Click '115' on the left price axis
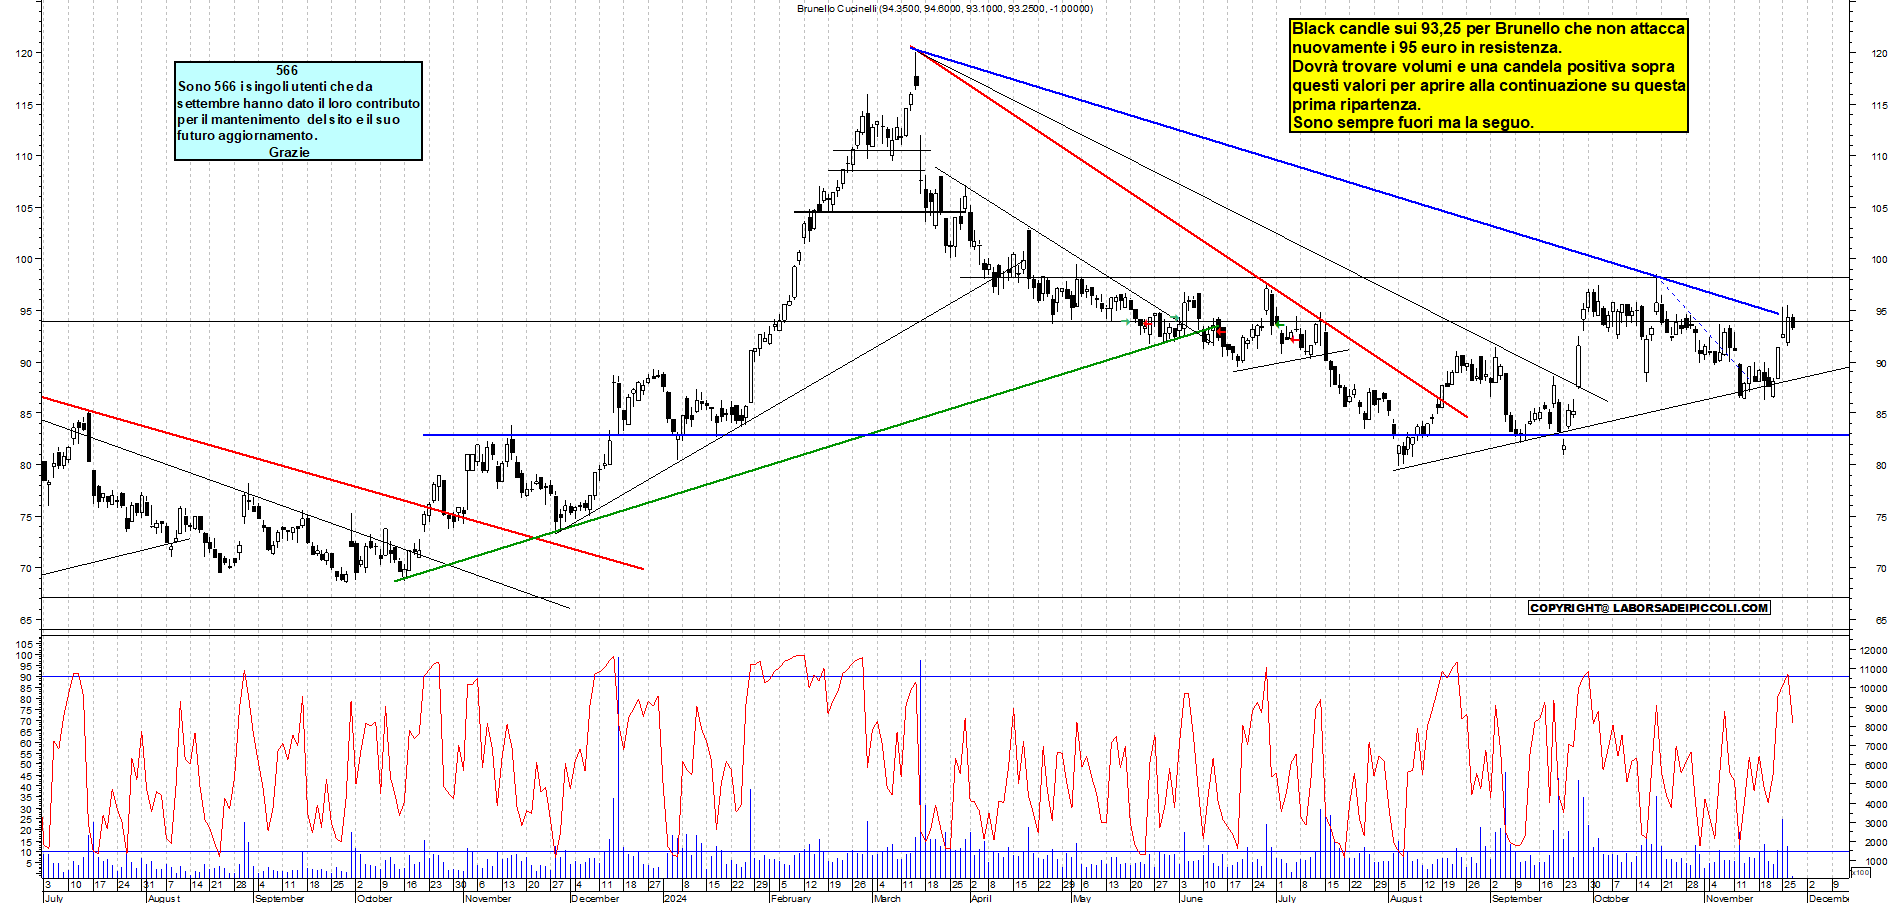This screenshot has width=1890, height=903. [24, 105]
